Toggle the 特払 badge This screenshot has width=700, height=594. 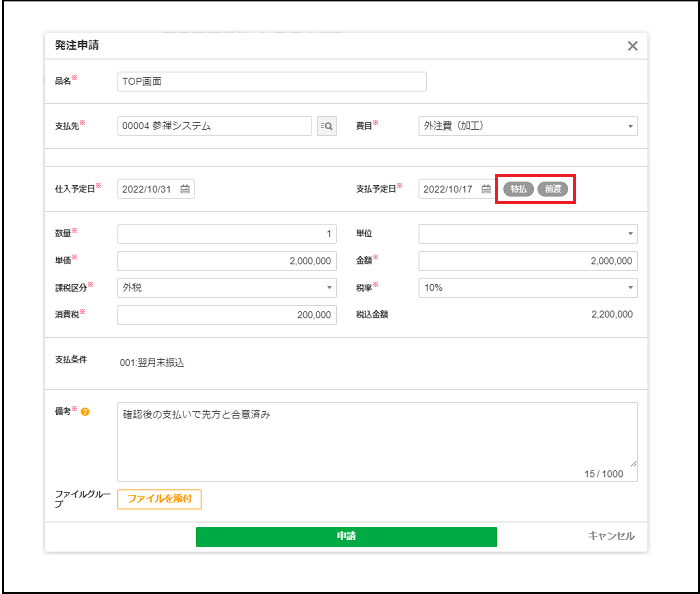(518, 189)
